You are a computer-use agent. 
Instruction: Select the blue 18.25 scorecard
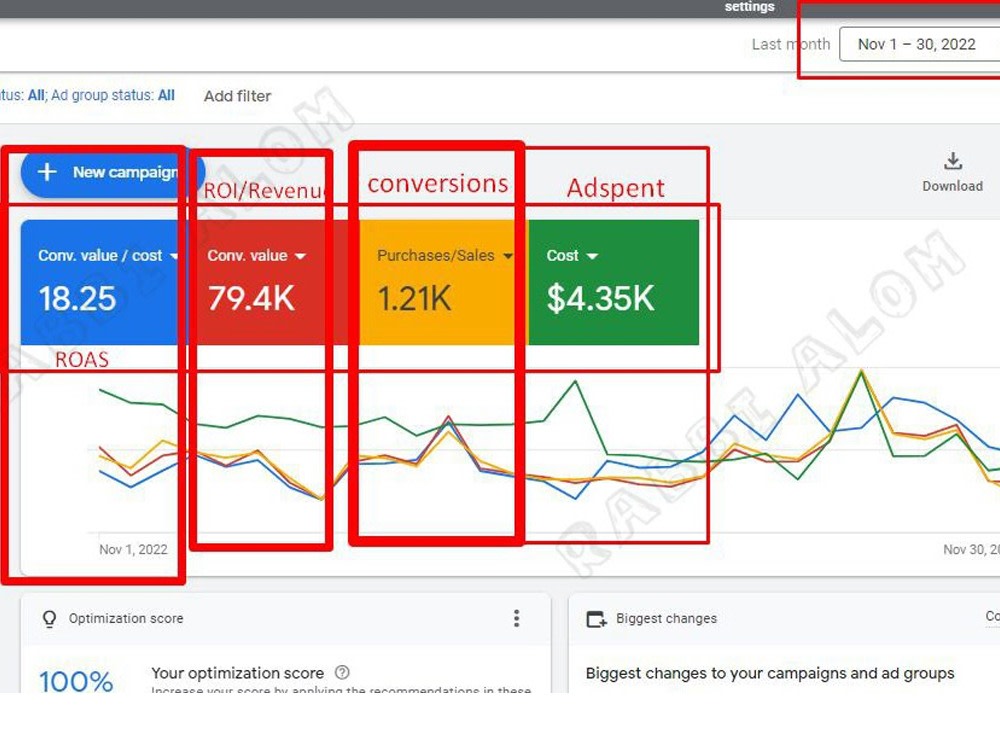point(105,283)
